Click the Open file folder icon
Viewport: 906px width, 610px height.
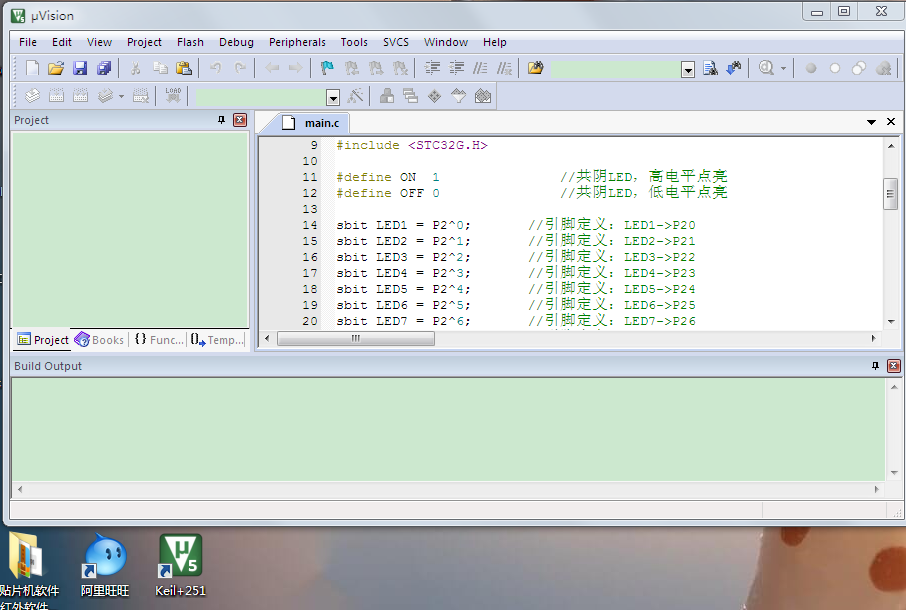(x=56, y=68)
